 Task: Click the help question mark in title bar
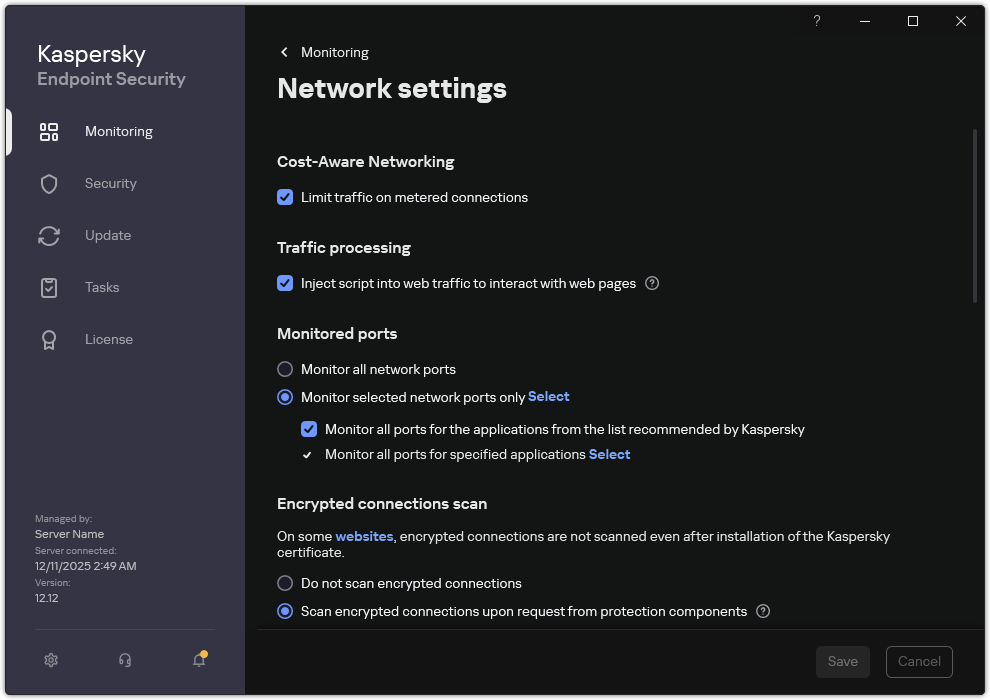(817, 21)
